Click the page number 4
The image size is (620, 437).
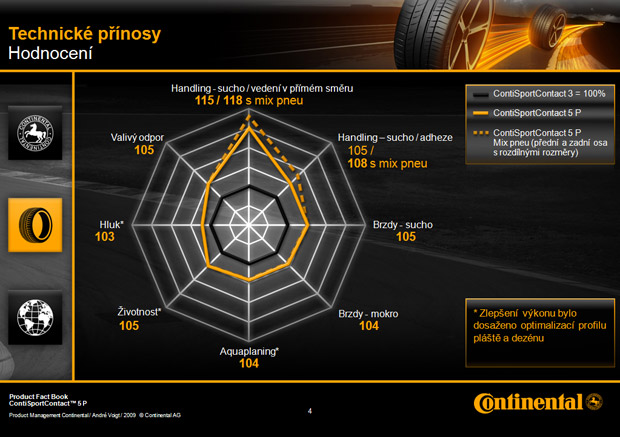pyautogui.click(x=310, y=411)
